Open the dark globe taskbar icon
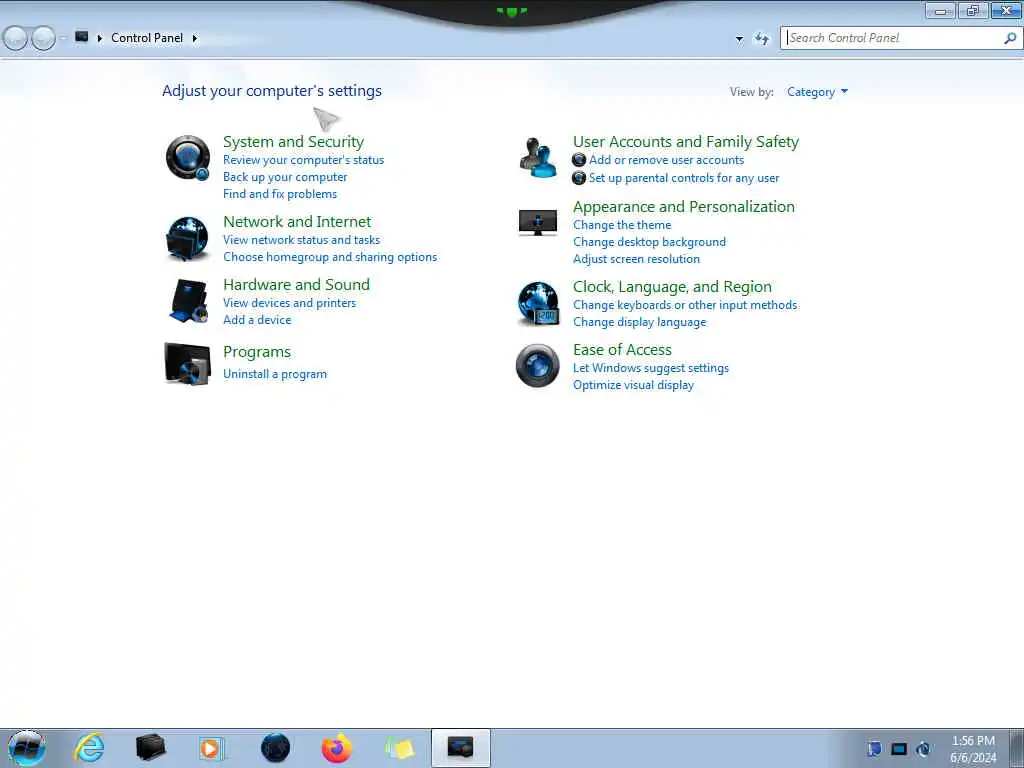Viewport: 1024px width, 768px height. (275, 748)
